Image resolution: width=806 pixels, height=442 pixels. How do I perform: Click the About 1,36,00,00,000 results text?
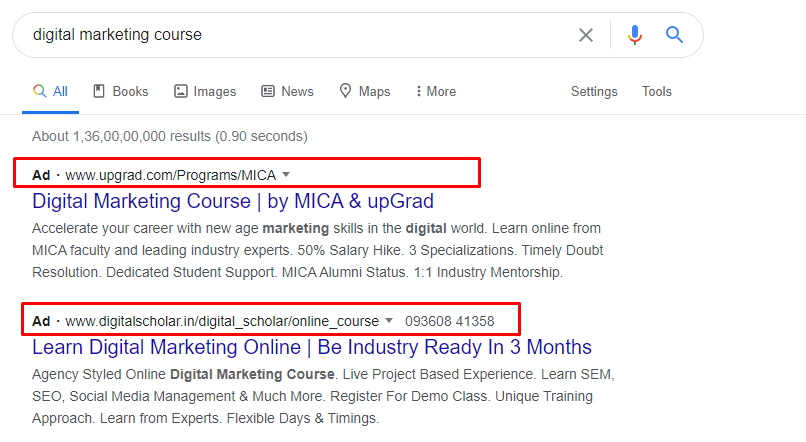(170, 136)
